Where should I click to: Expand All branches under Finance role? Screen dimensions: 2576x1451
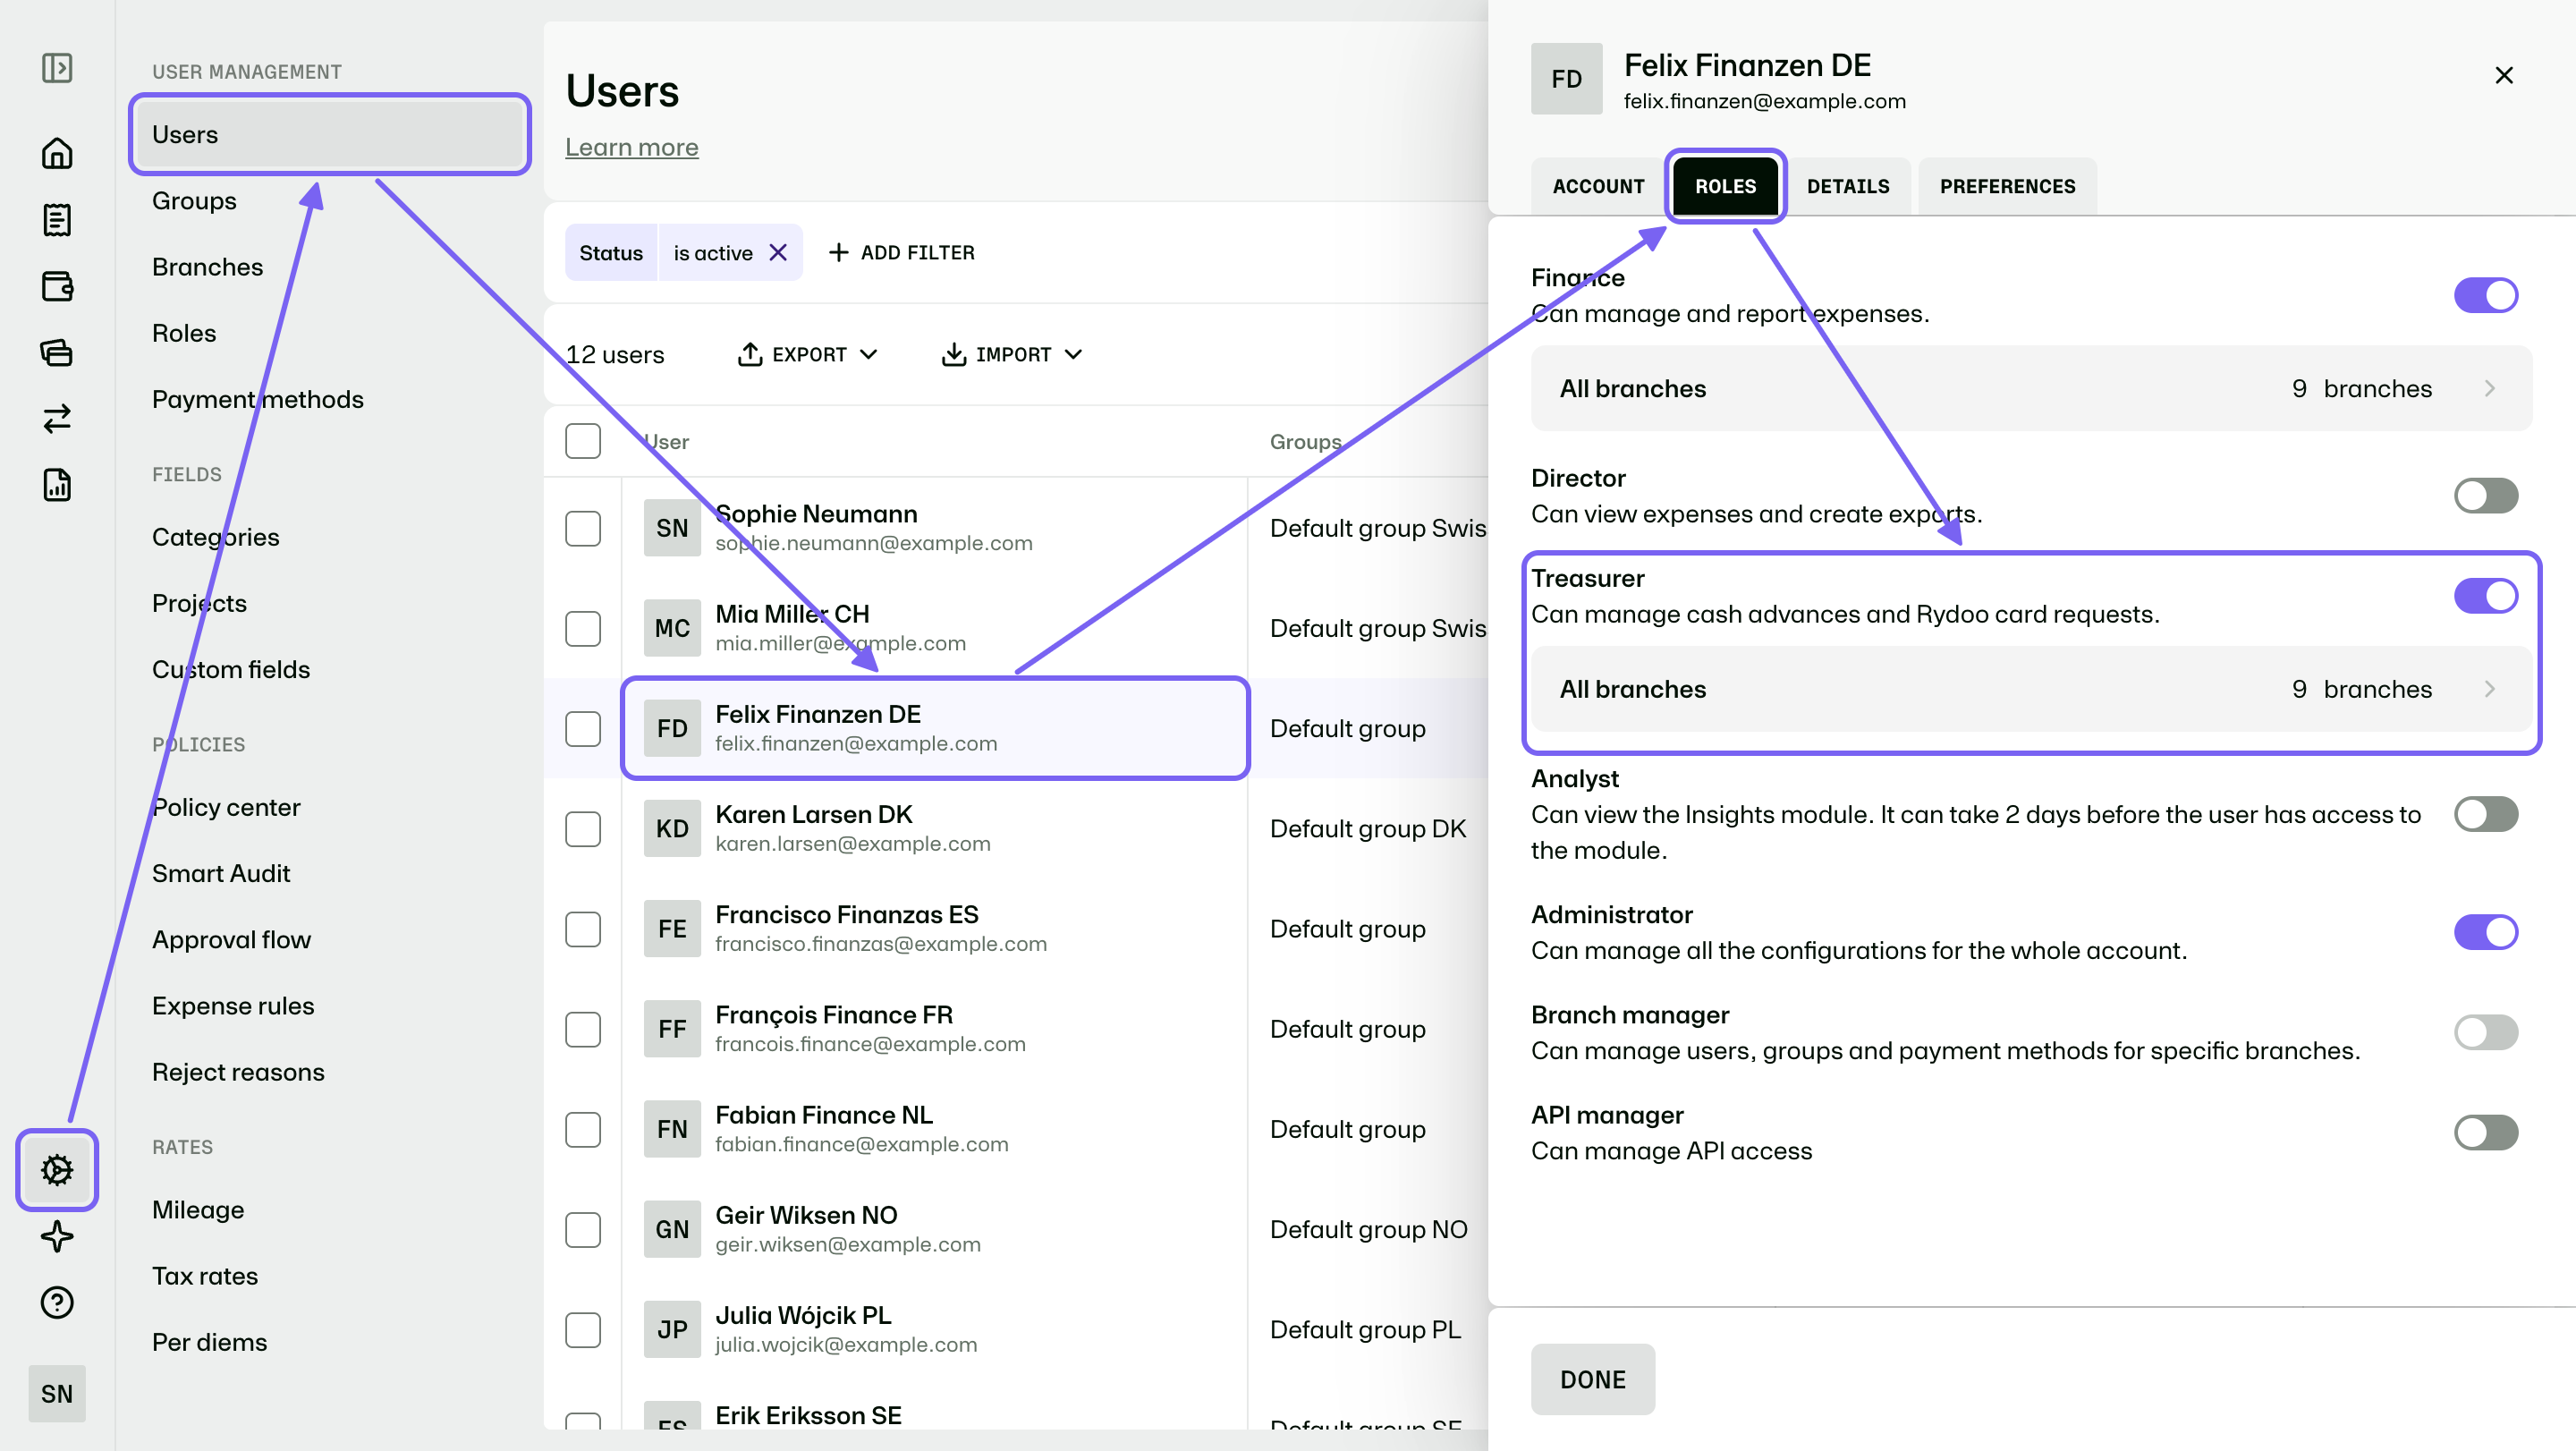(2031, 389)
